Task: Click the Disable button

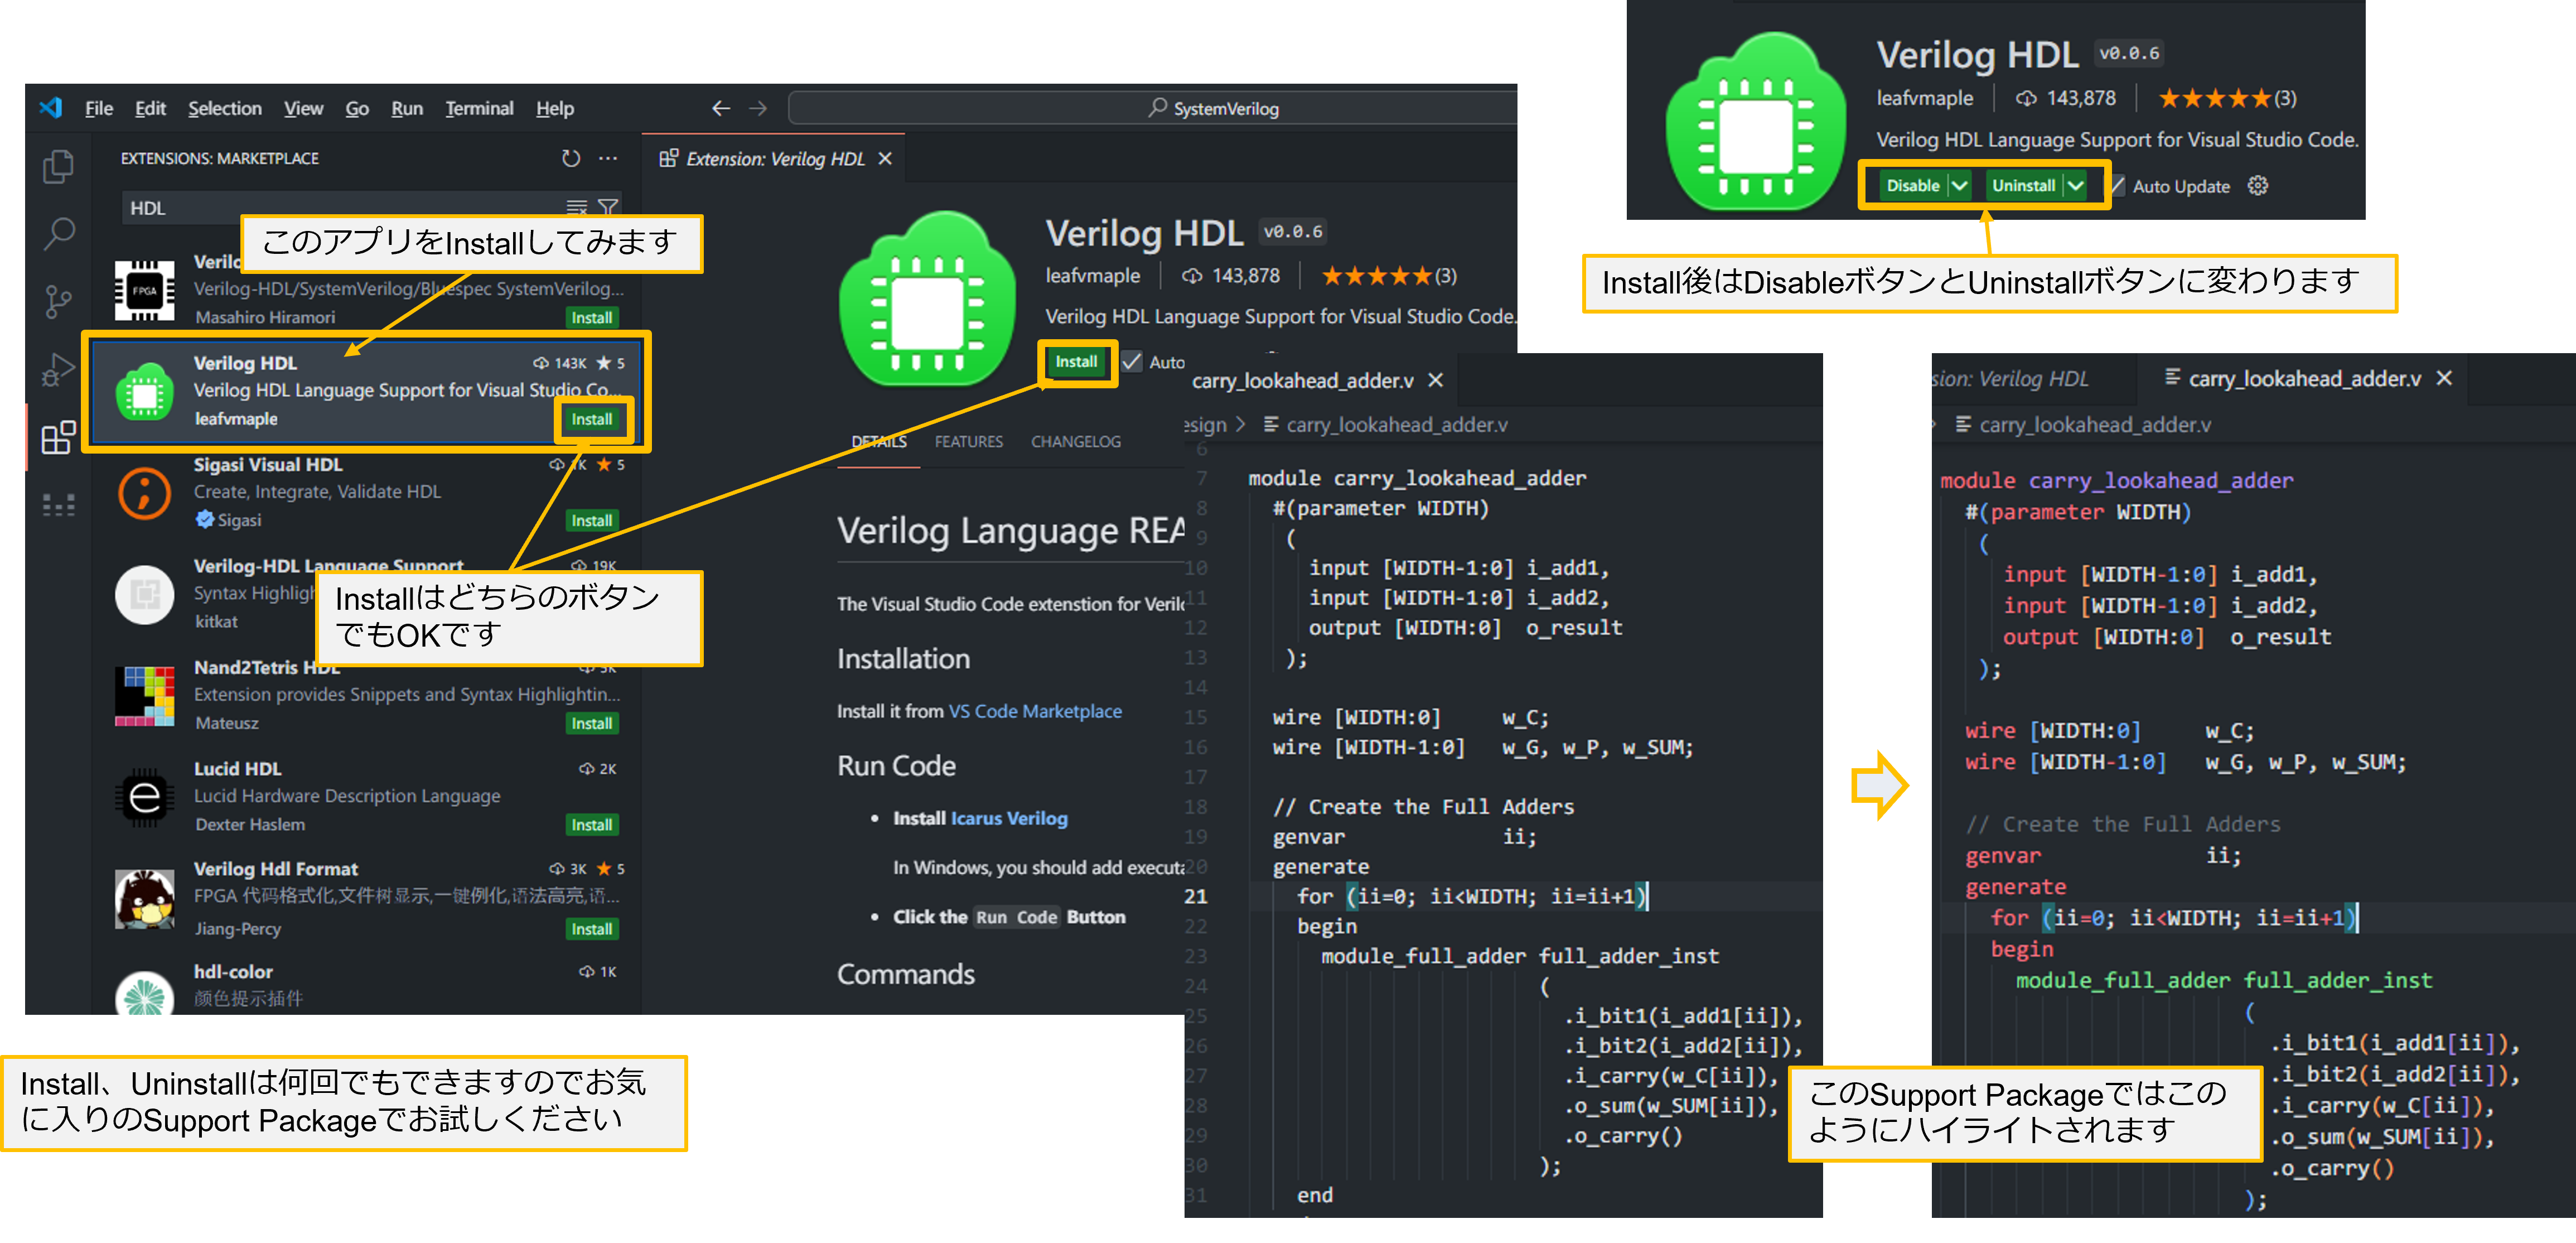Action: pyautogui.click(x=1912, y=186)
